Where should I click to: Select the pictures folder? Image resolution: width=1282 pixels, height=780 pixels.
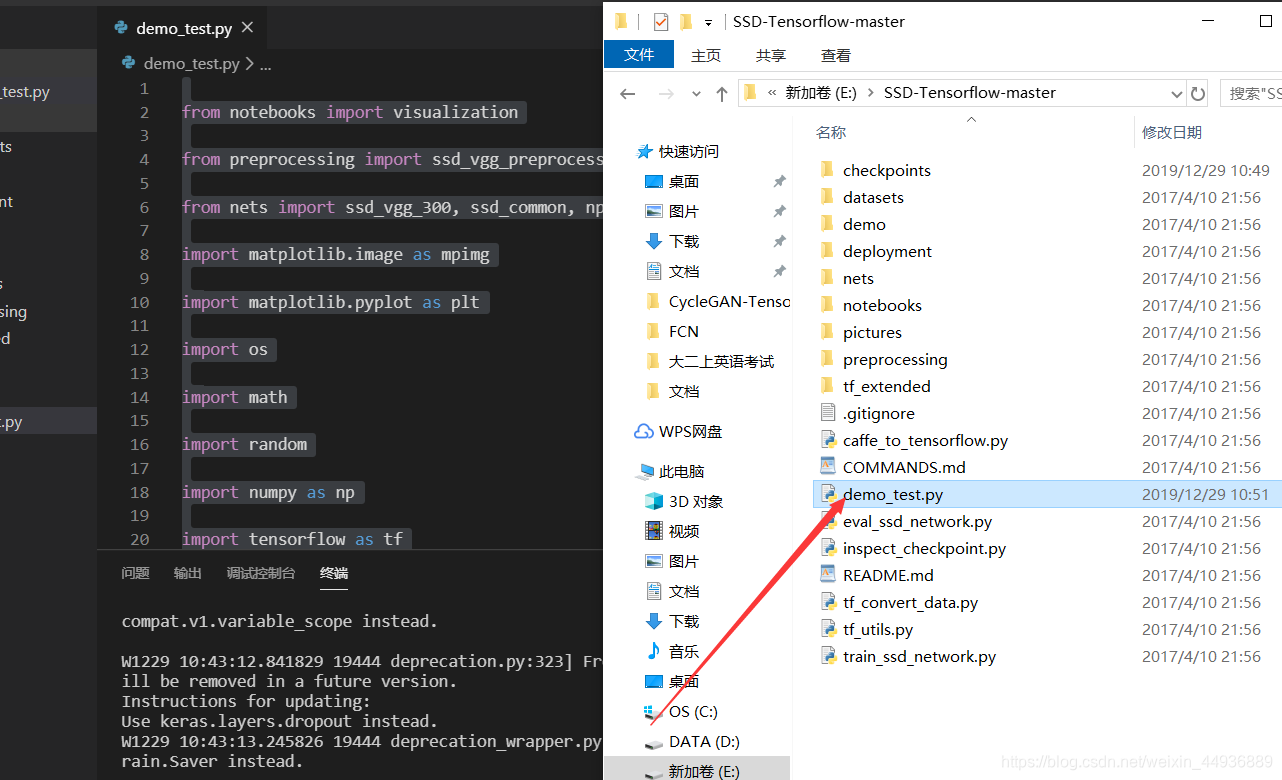coord(872,332)
